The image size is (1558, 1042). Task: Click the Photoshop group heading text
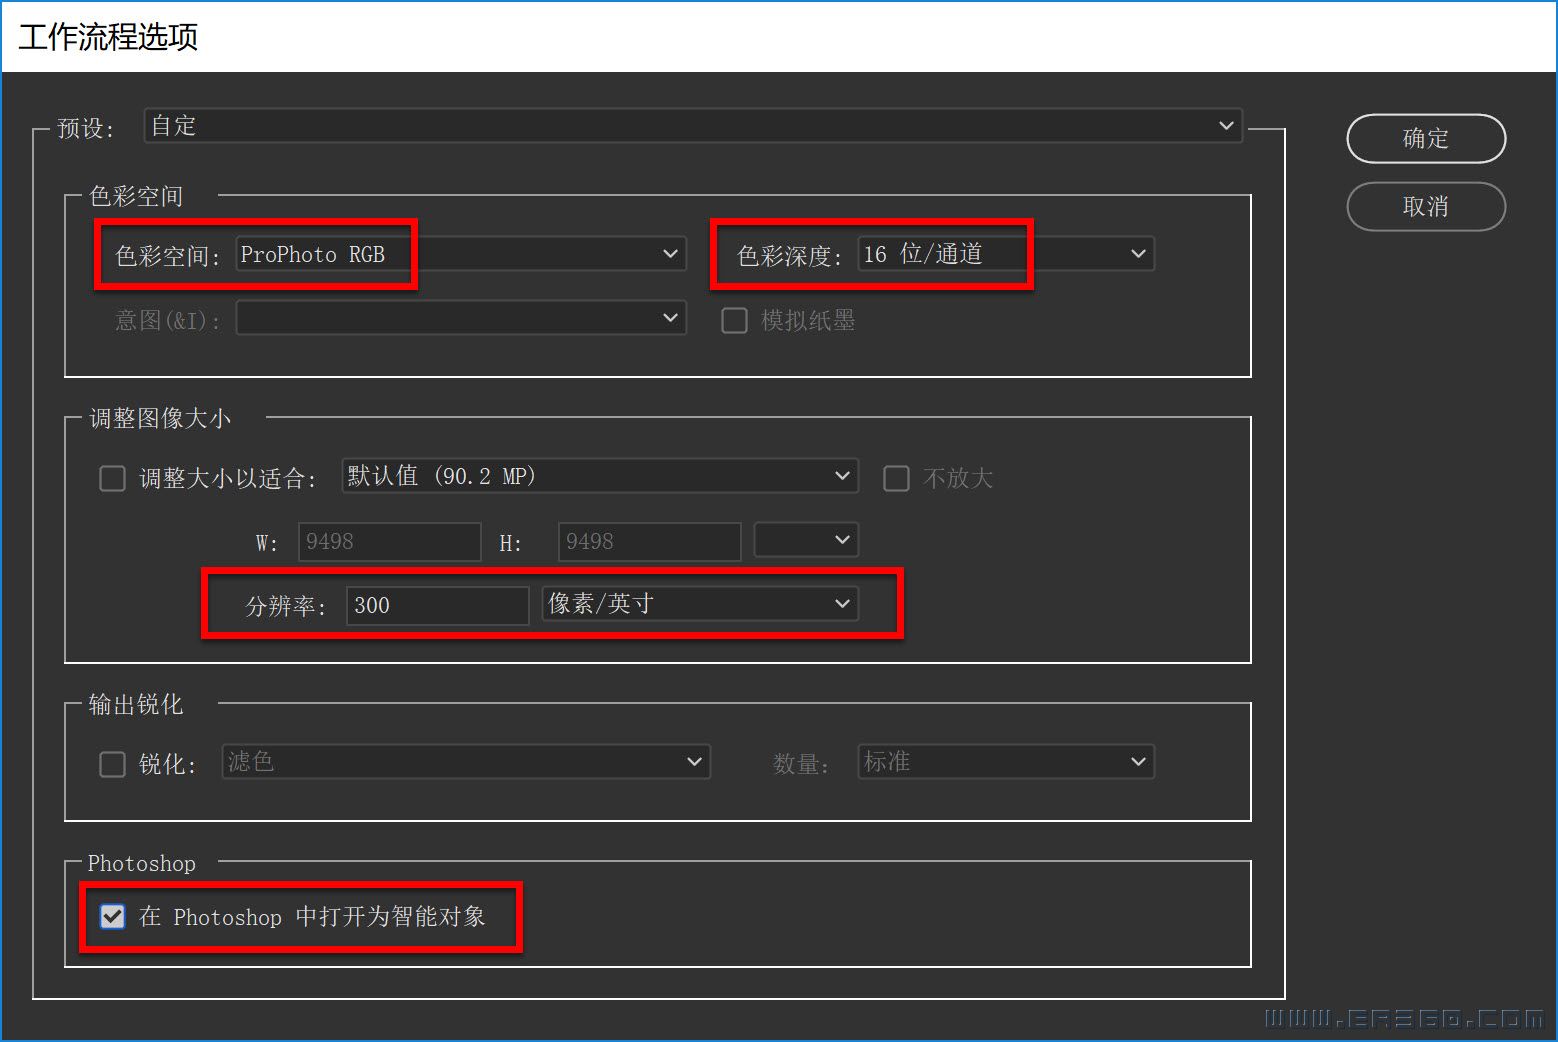[x=141, y=863]
